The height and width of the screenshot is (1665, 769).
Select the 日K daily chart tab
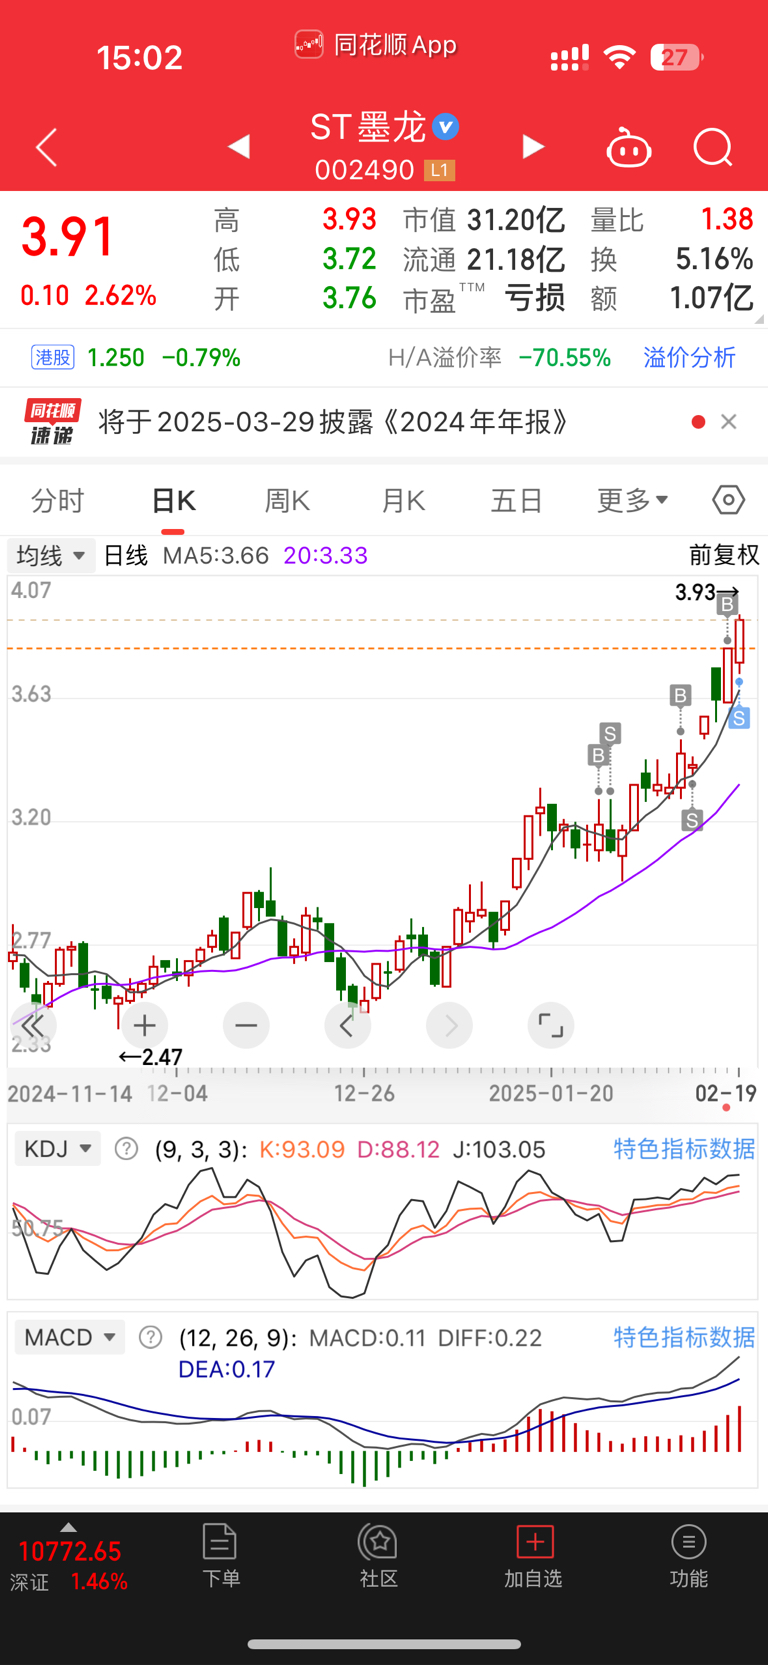(173, 500)
